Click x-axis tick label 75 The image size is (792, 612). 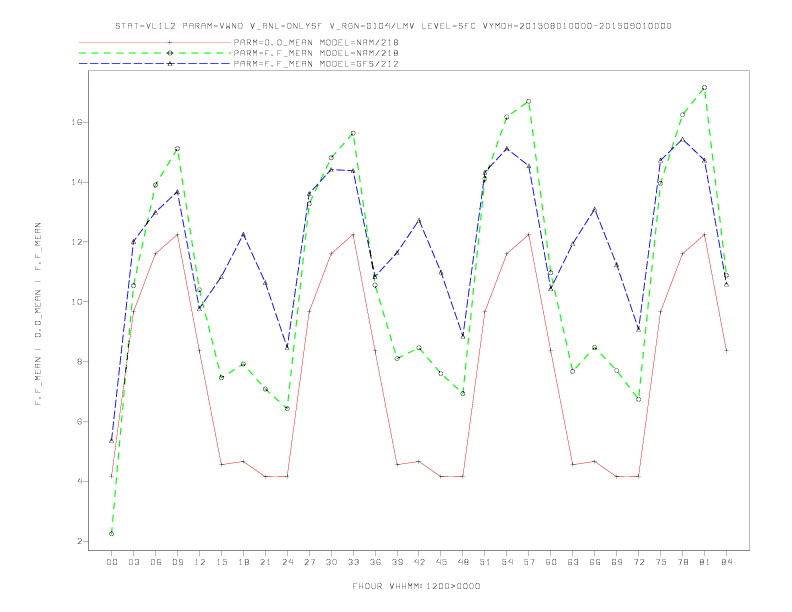(x=661, y=562)
